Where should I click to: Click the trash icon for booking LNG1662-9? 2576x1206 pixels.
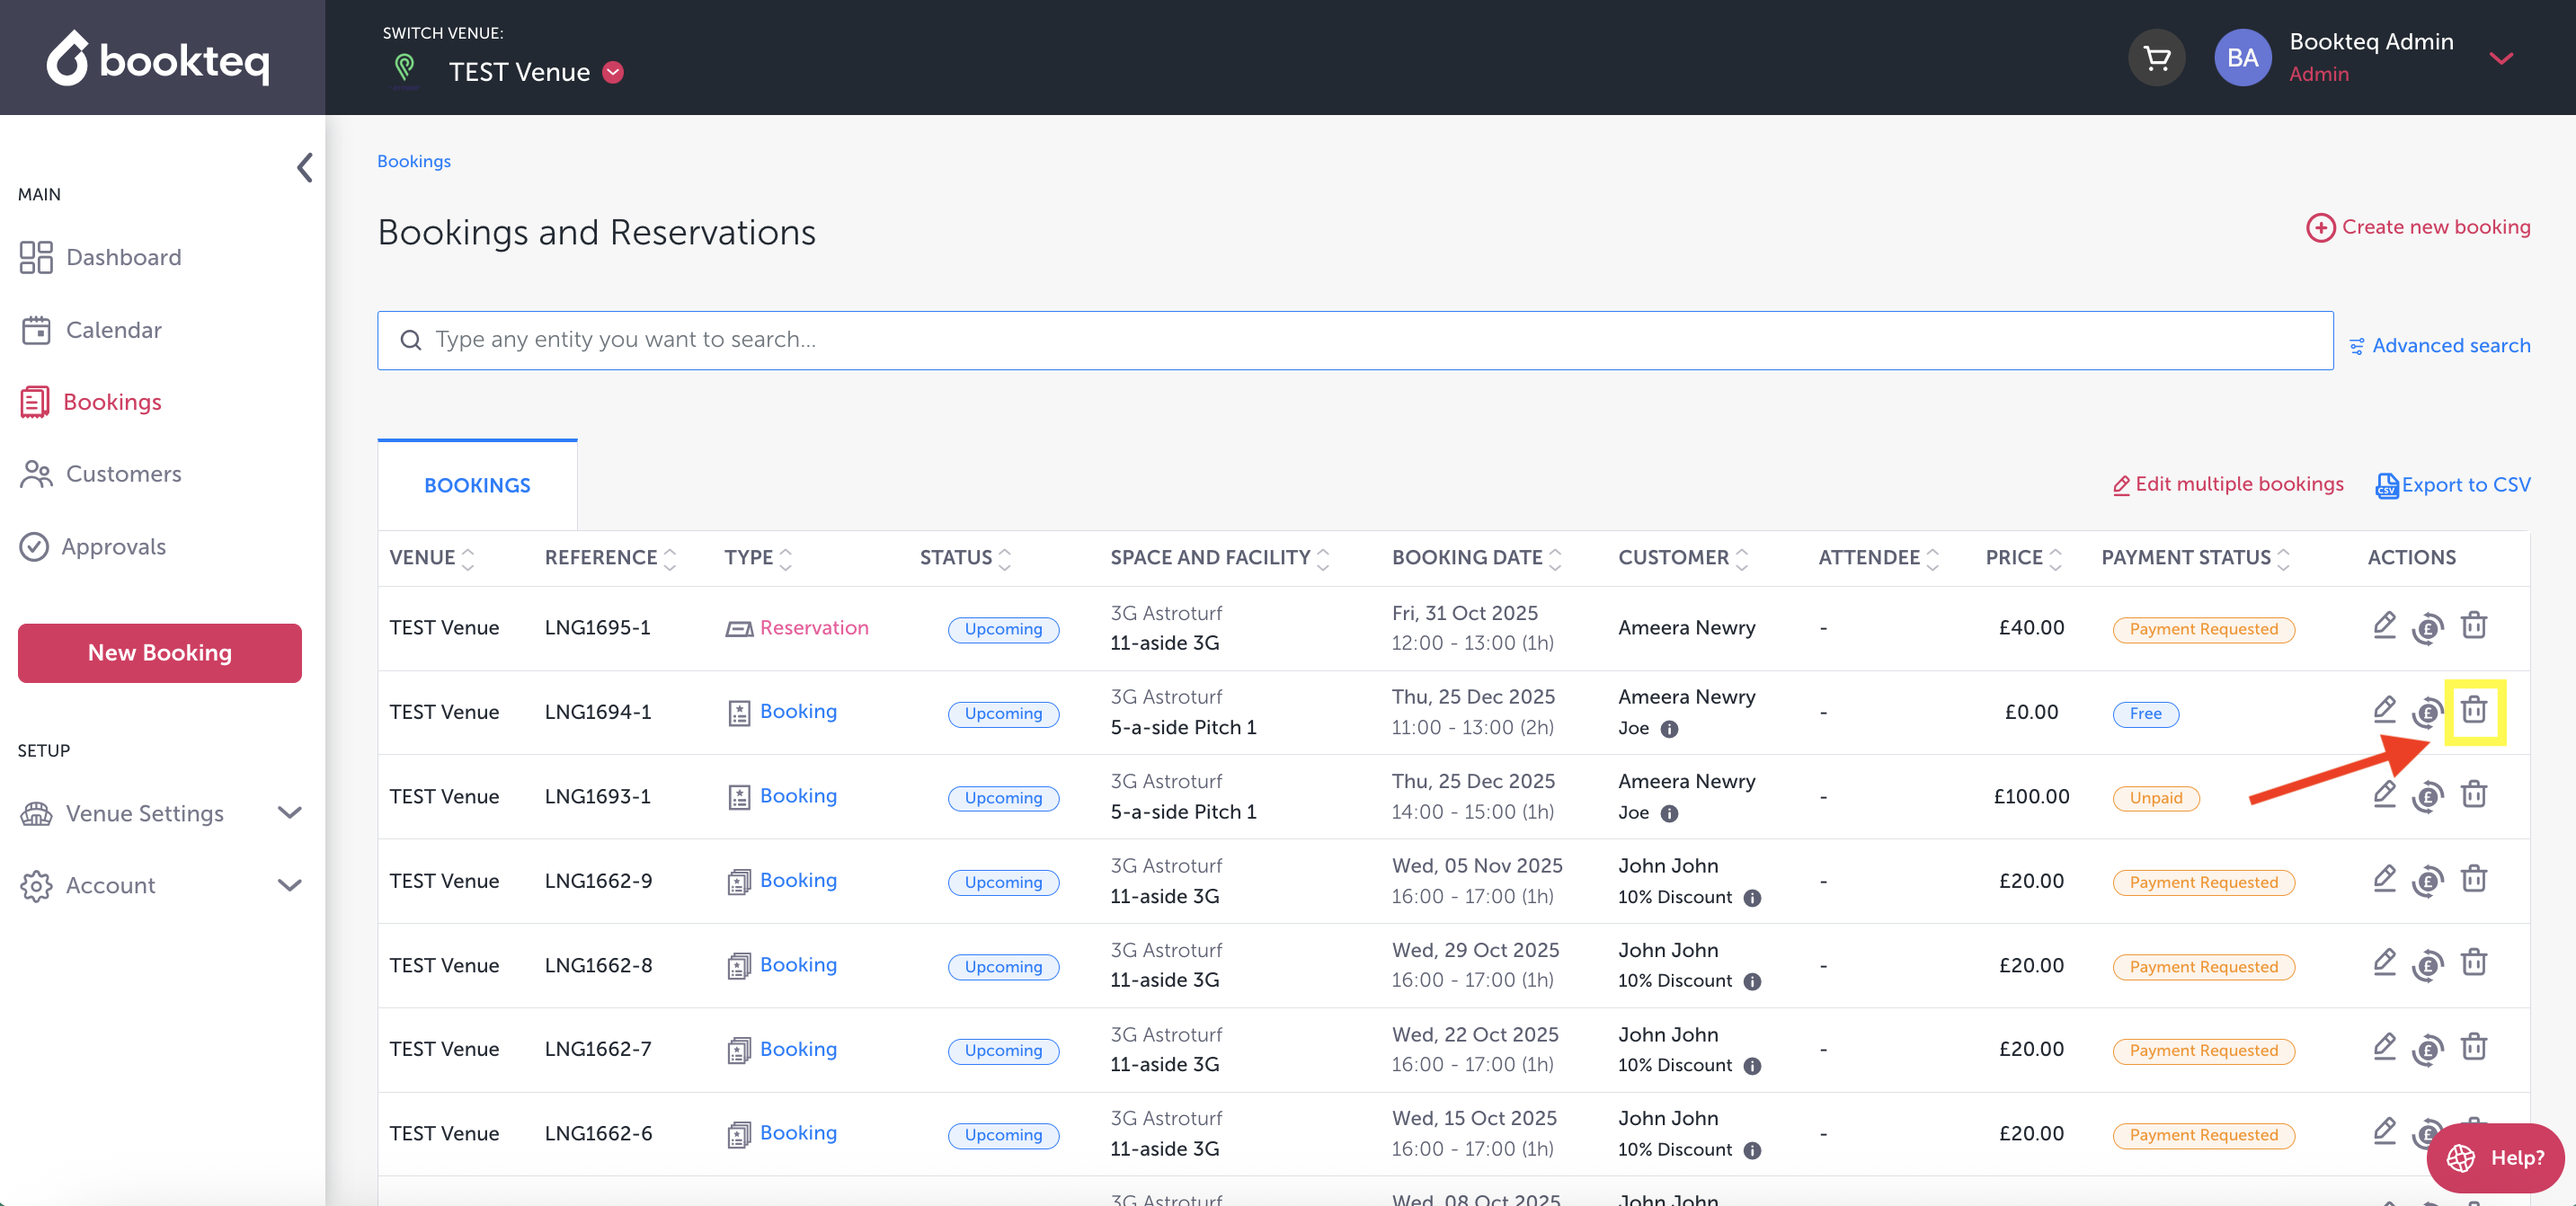click(x=2473, y=879)
